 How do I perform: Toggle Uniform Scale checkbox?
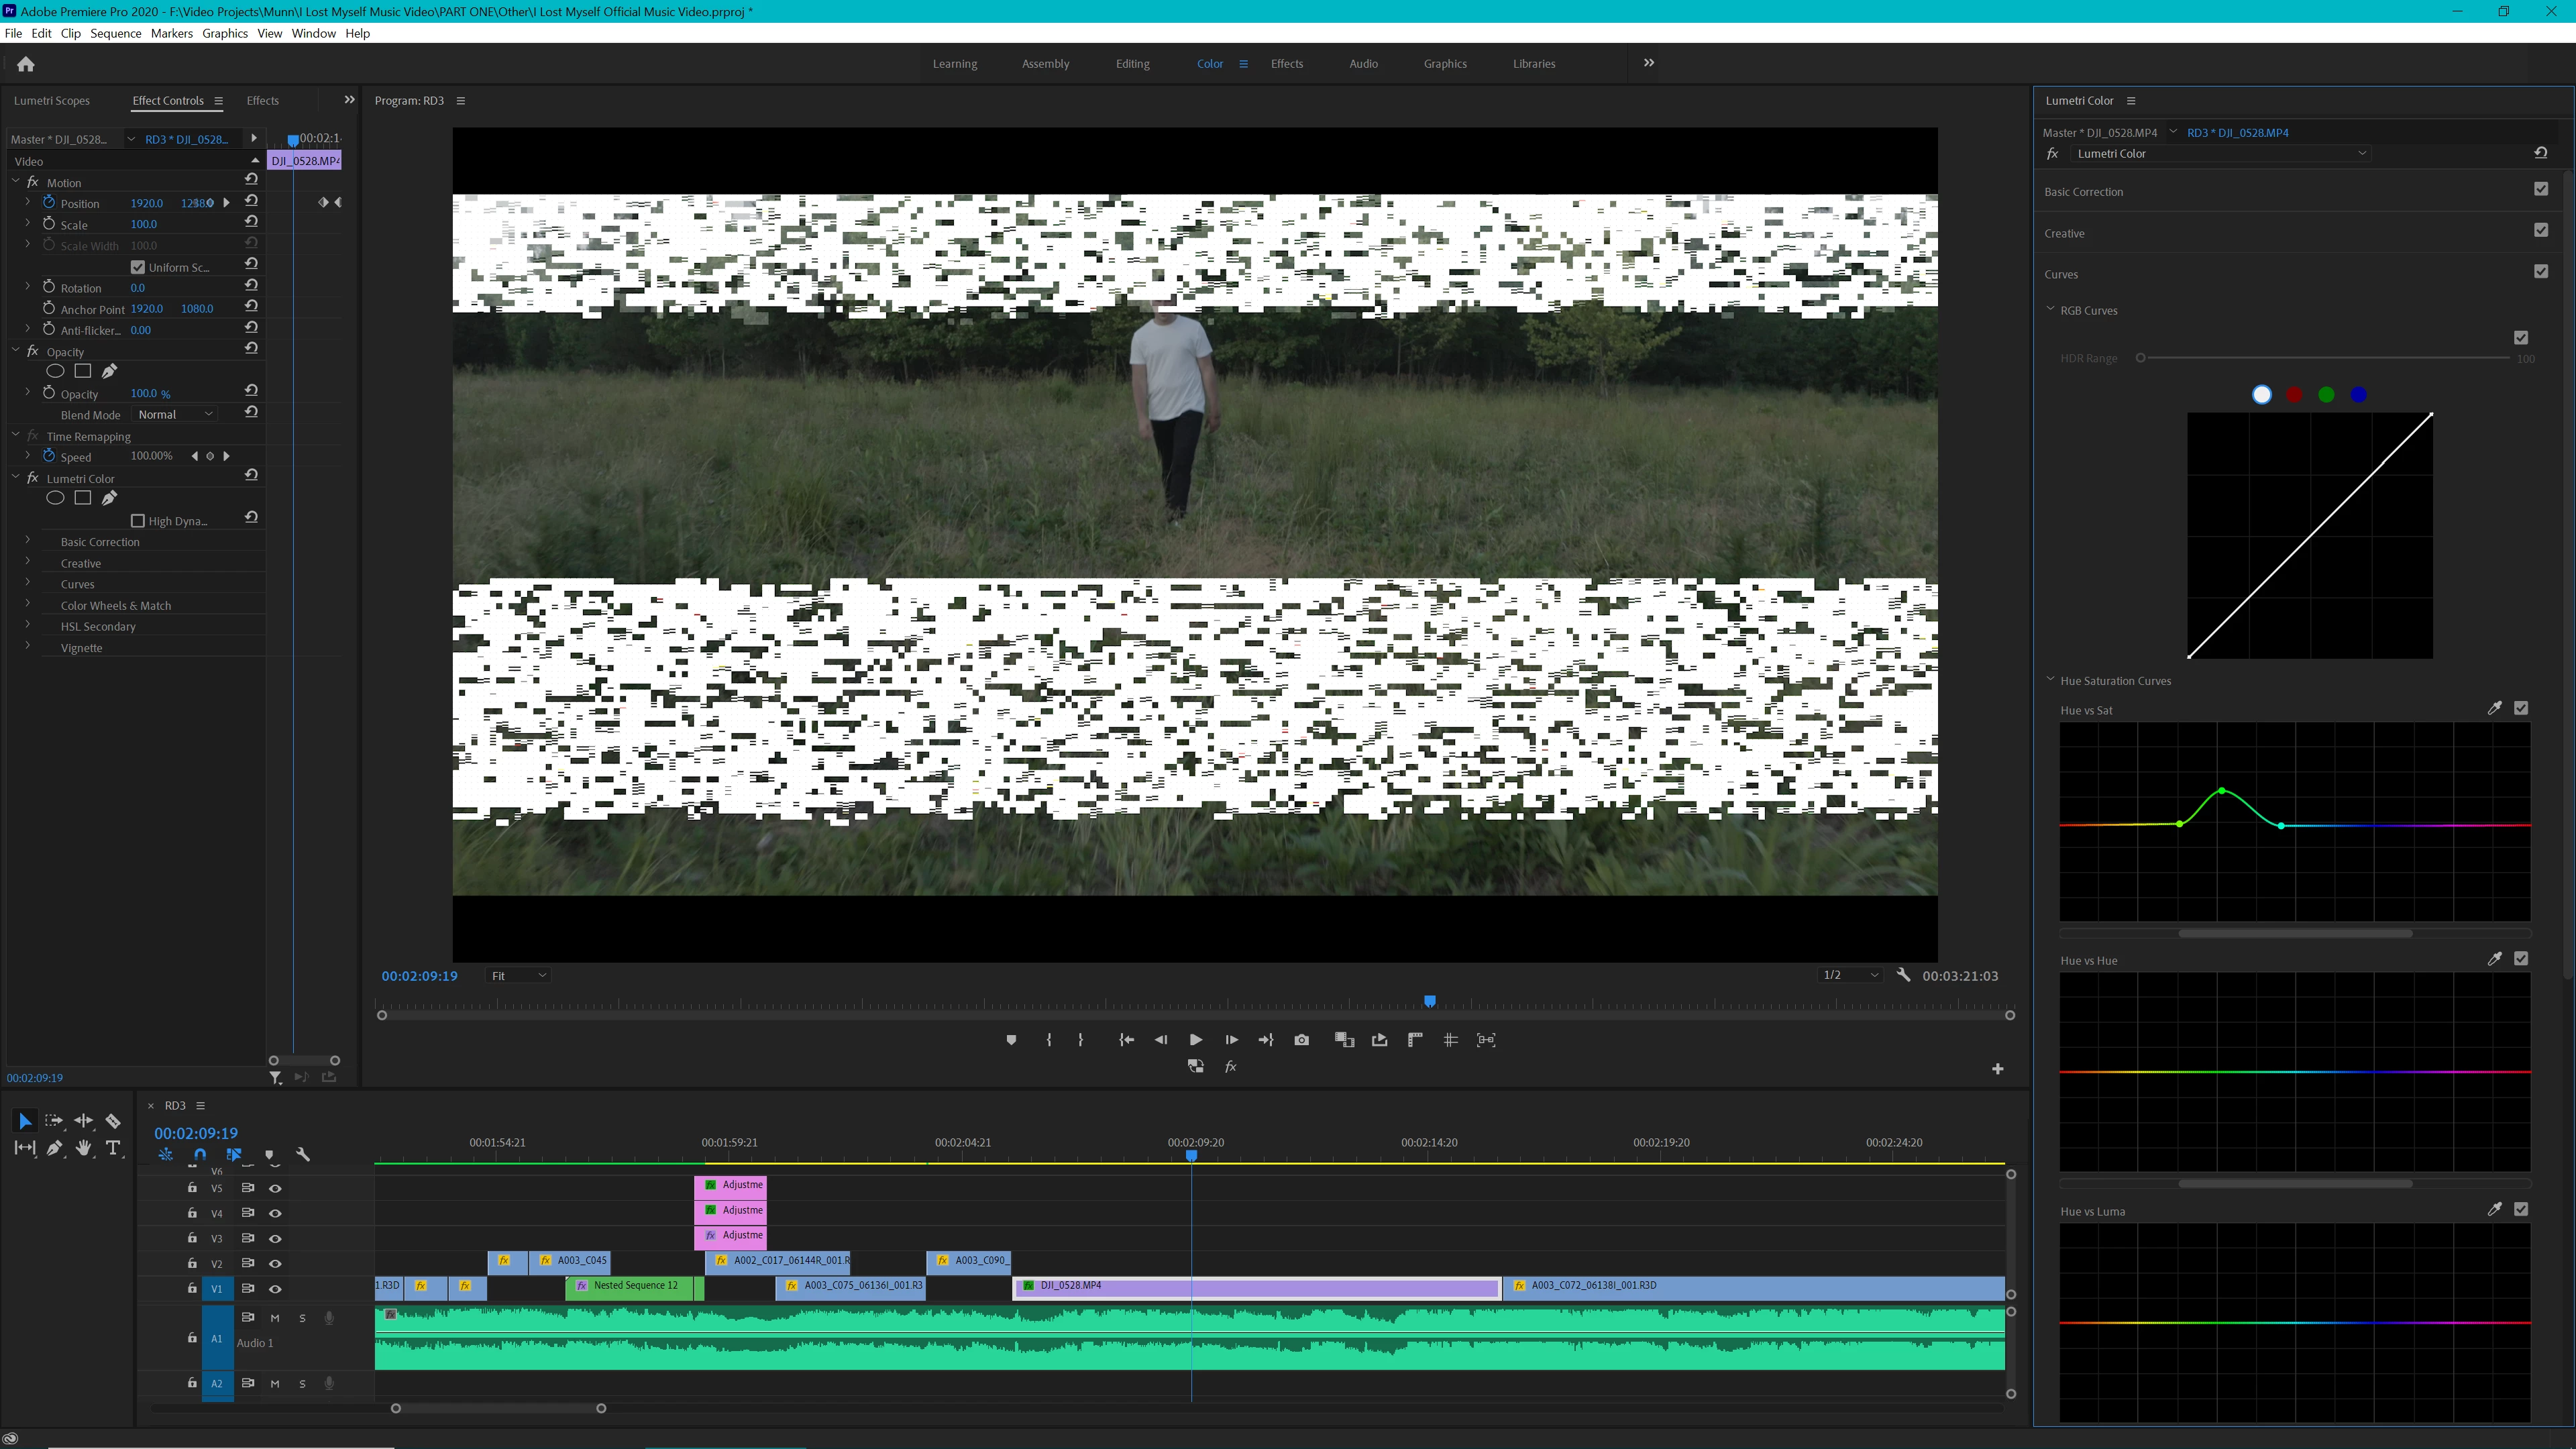(138, 267)
